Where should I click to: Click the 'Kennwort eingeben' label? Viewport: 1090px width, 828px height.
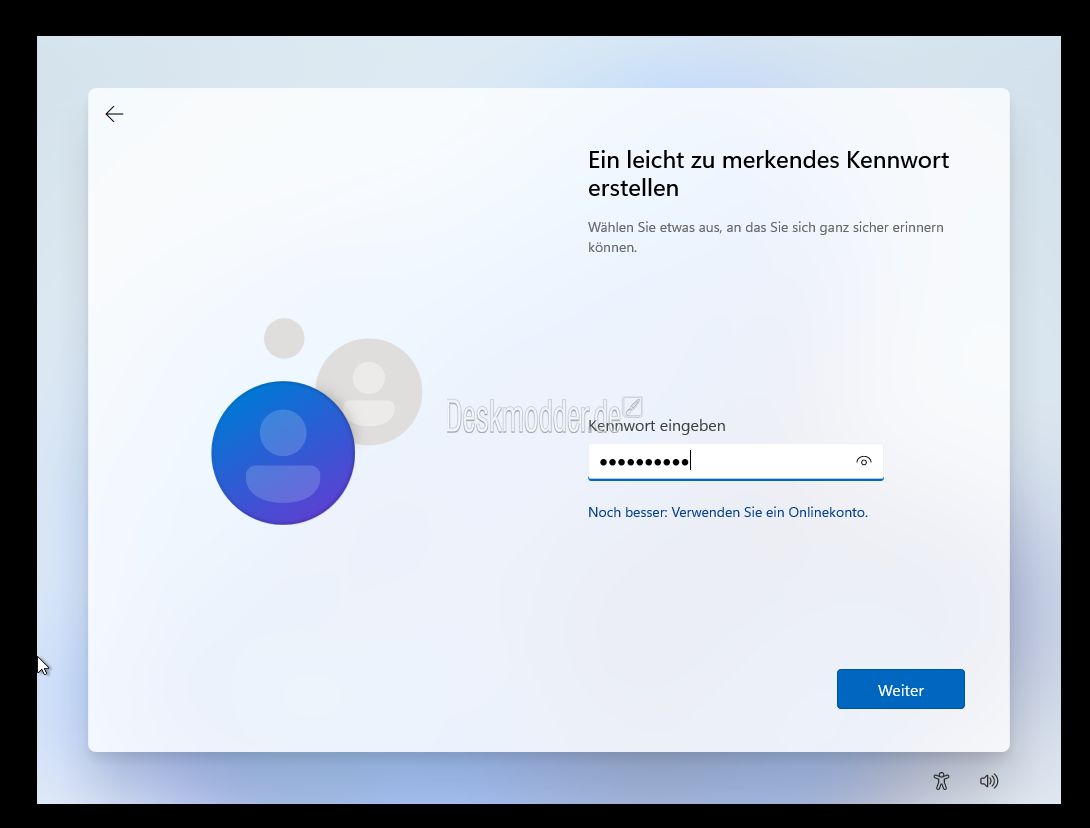657,425
